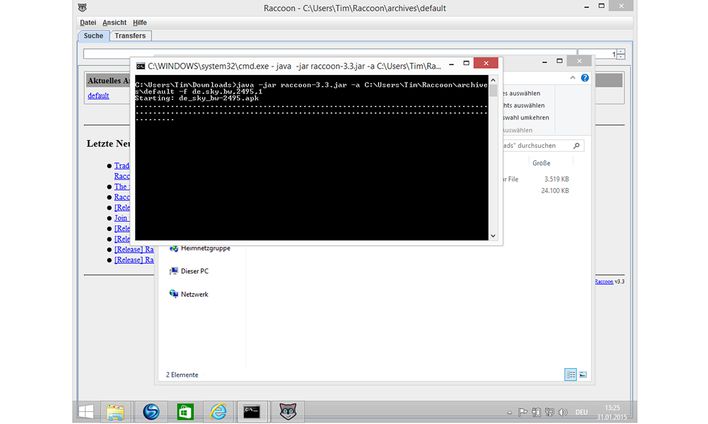
Task: Select Heimnetzgruppe in Explorer sidebar
Action: [x=200, y=248]
